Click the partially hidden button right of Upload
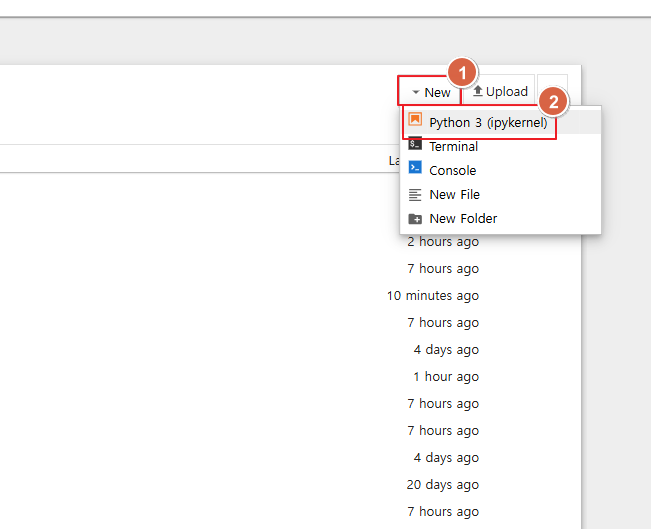Screen dimensions: 651x529 tap(552, 89)
